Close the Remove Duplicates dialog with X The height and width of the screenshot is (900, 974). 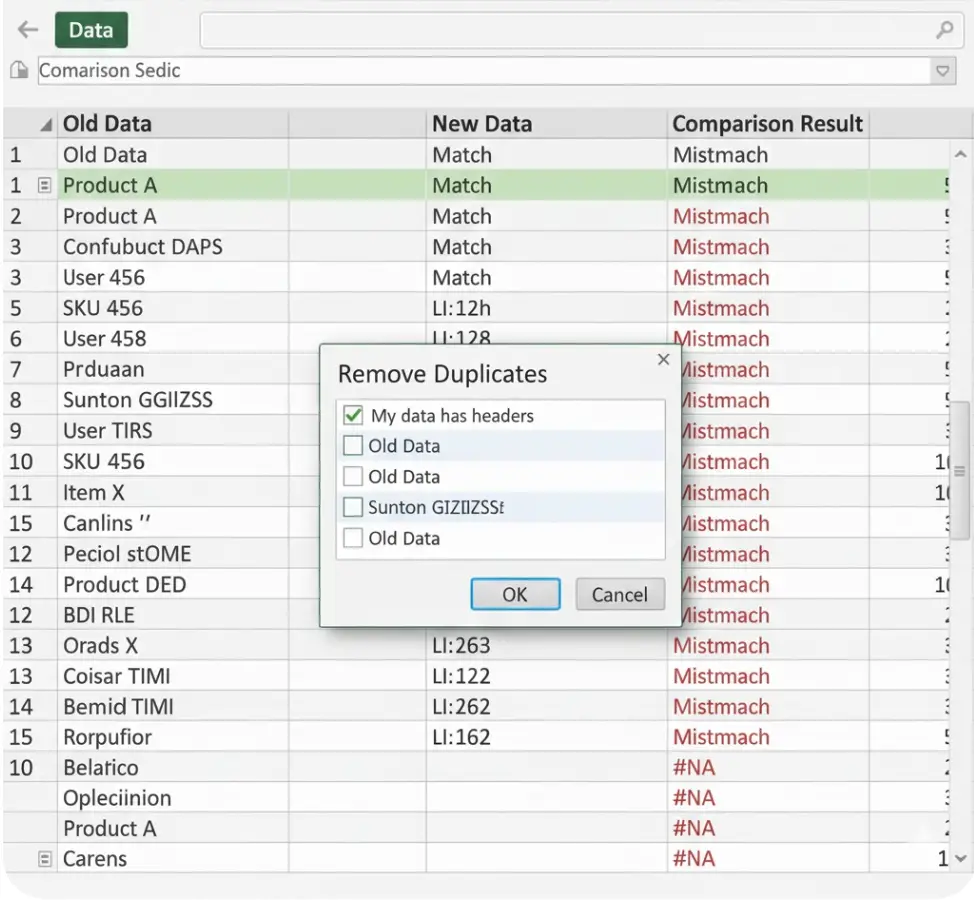pyautogui.click(x=663, y=359)
